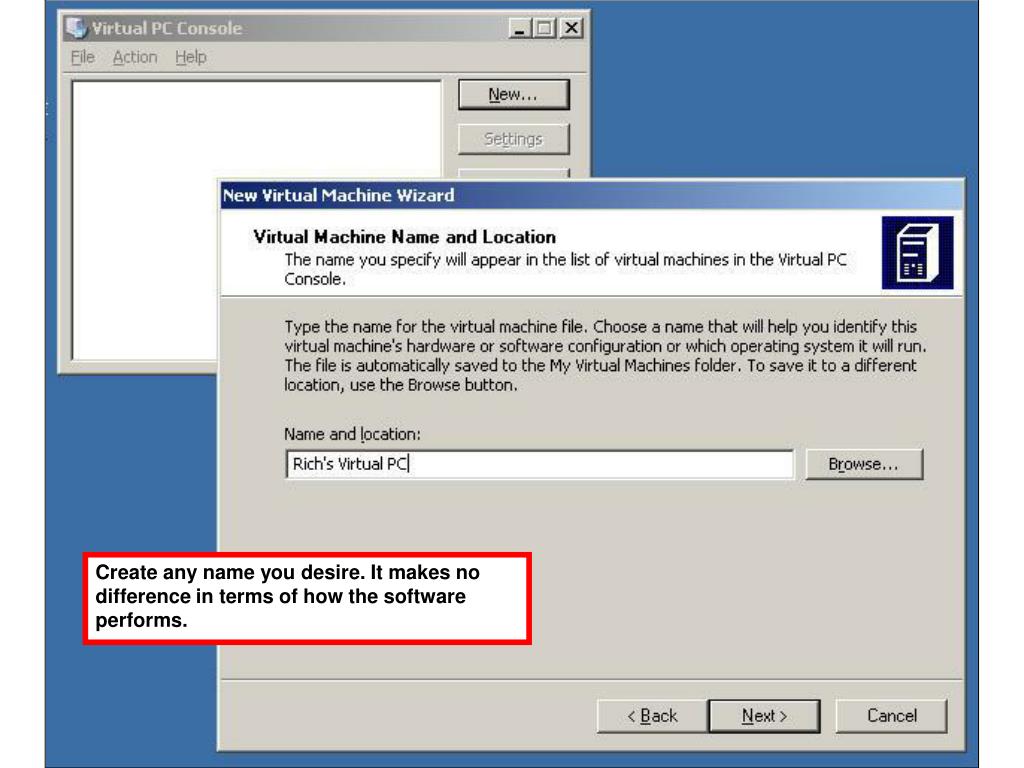Click the 'Virtual Machine Name and Location' heading
This screenshot has width=1024, height=768.
pyautogui.click(x=404, y=237)
